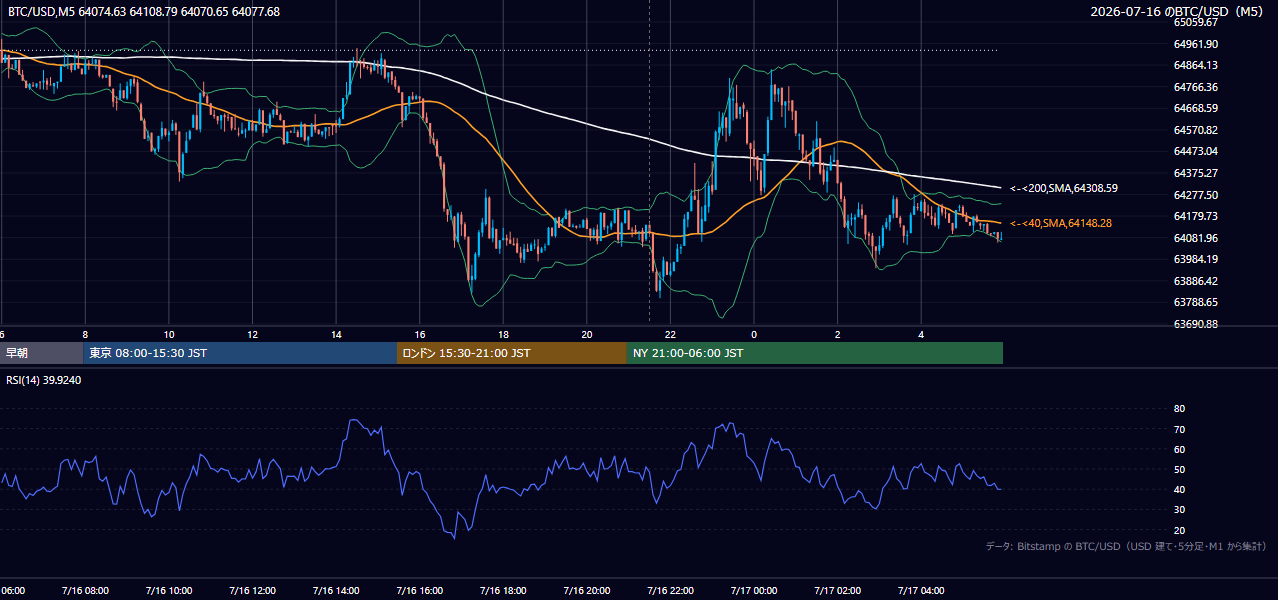The width and height of the screenshot is (1278, 600).
Task: Click the price axis value 63886.42
Action: (x=1195, y=281)
